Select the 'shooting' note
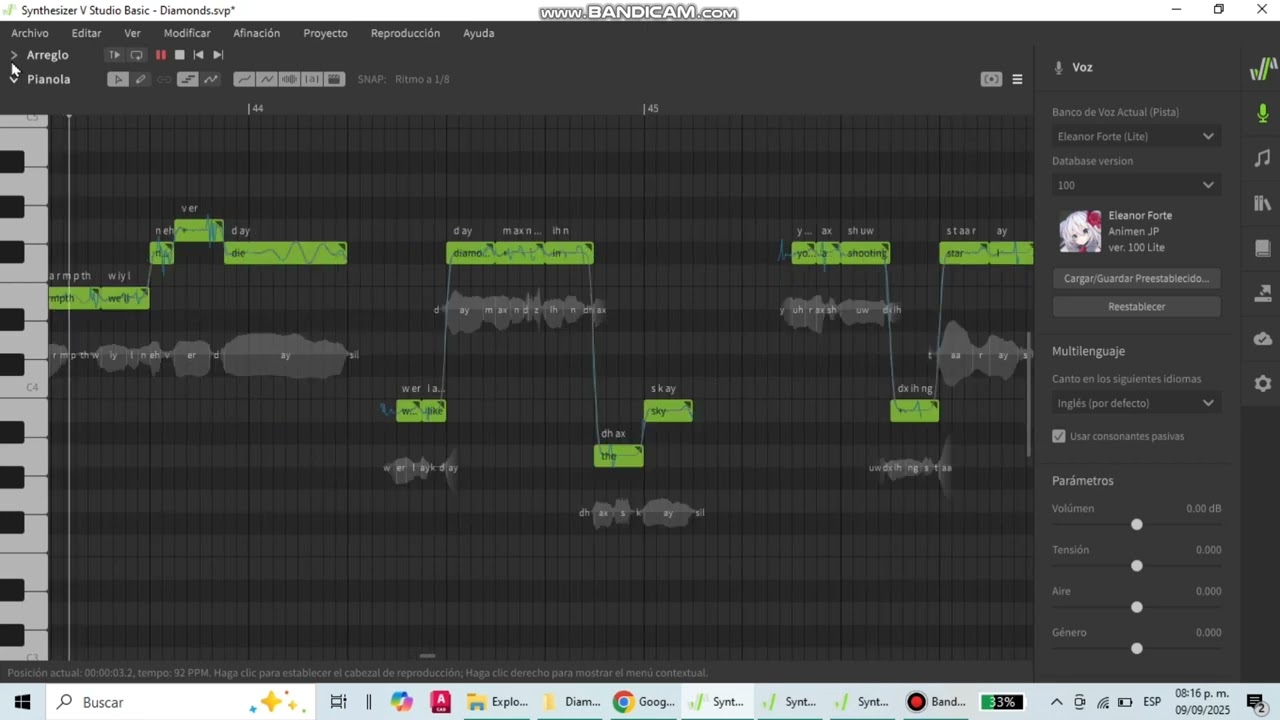Image resolution: width=1280 pixels, height=720 pixels. coord(865,253)
